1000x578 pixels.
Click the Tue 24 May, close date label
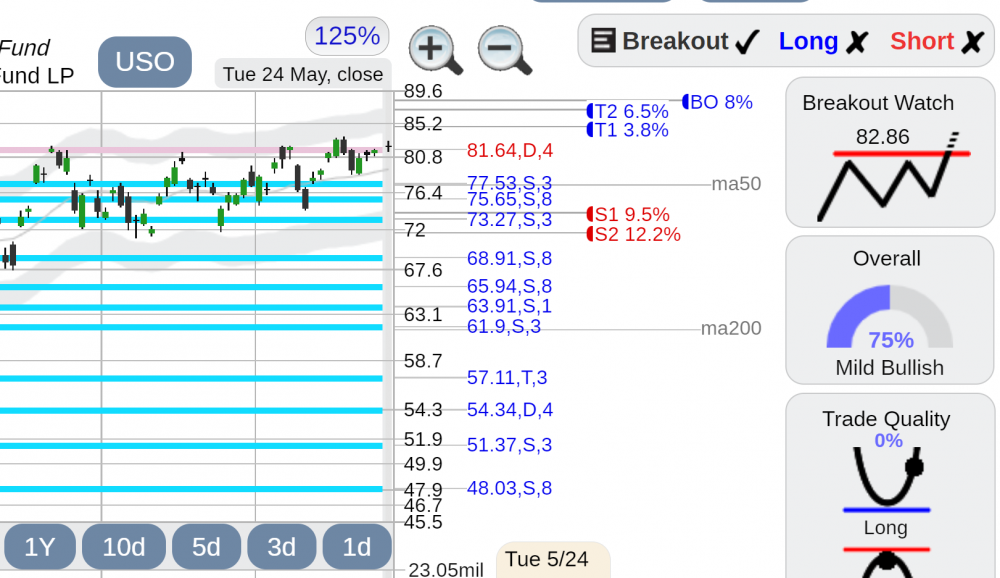coord(303,74)
